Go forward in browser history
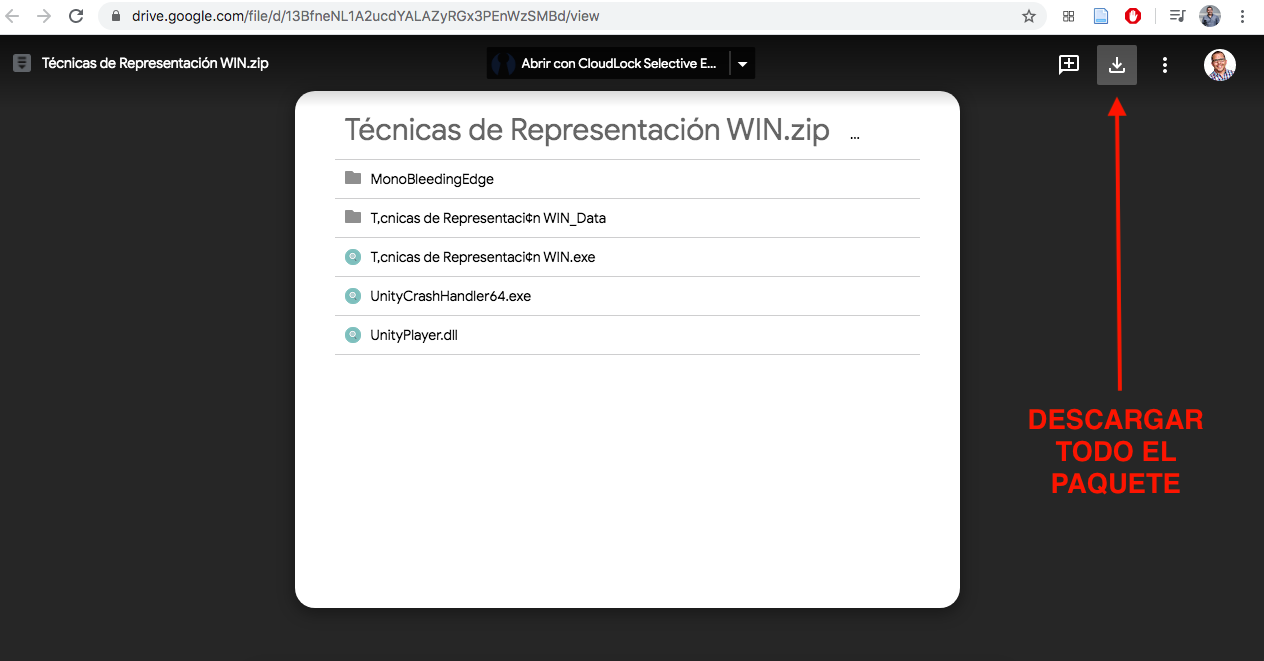Screen dimensions: 1264x661 click(x=44, y=16)
